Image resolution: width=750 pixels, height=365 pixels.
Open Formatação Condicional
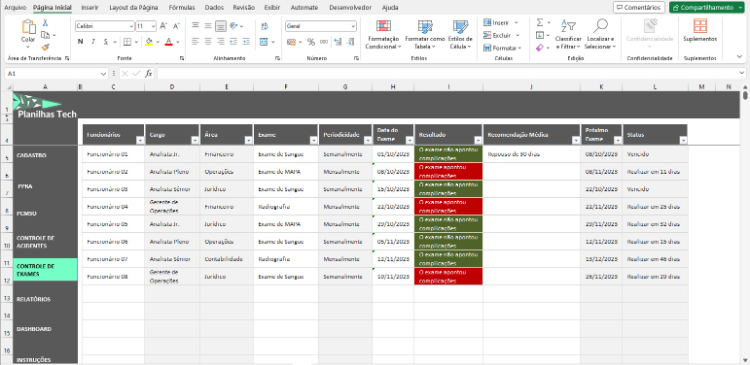click(x=383, y=35)
